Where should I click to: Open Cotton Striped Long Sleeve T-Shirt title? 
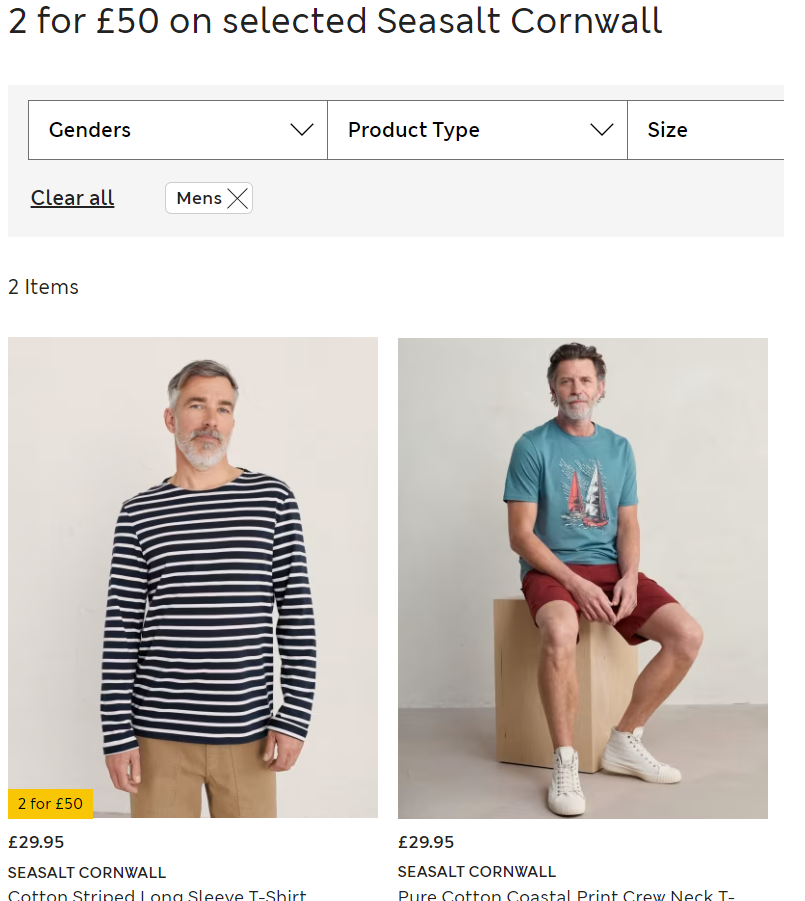point(157,894)
